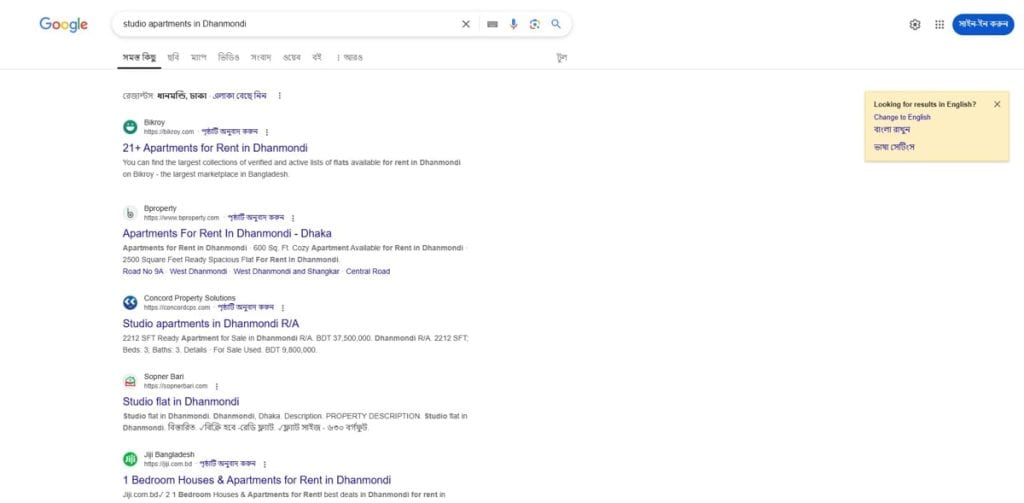Screen dimensions: 1024x503
Task: Switch to the Videos tab
Action: click(229, 57)
